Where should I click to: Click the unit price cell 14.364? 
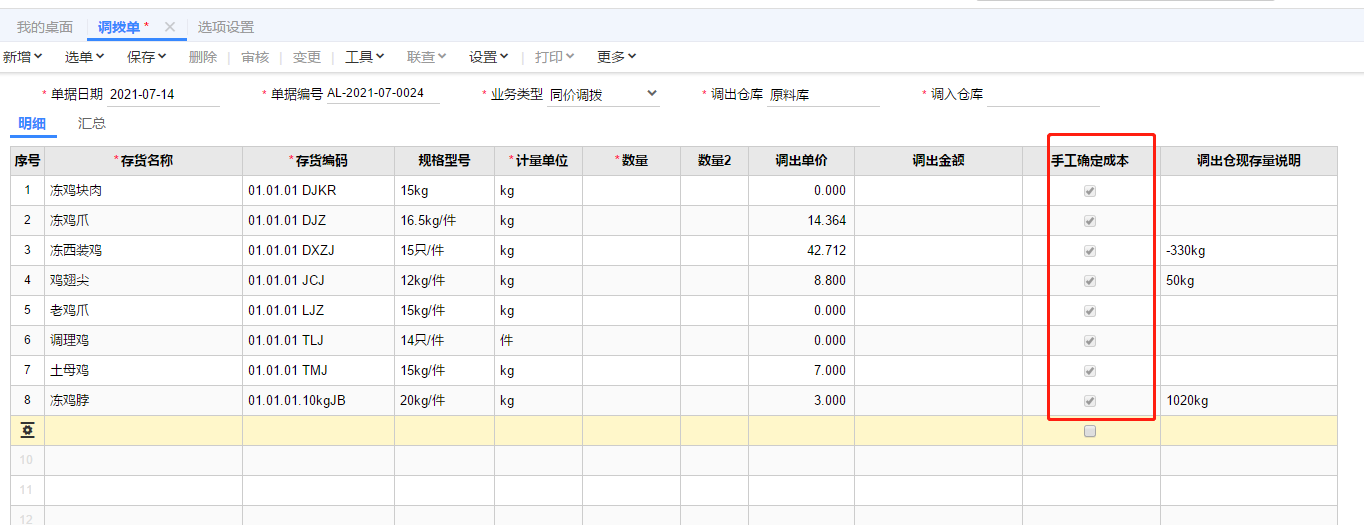[802, 221]
